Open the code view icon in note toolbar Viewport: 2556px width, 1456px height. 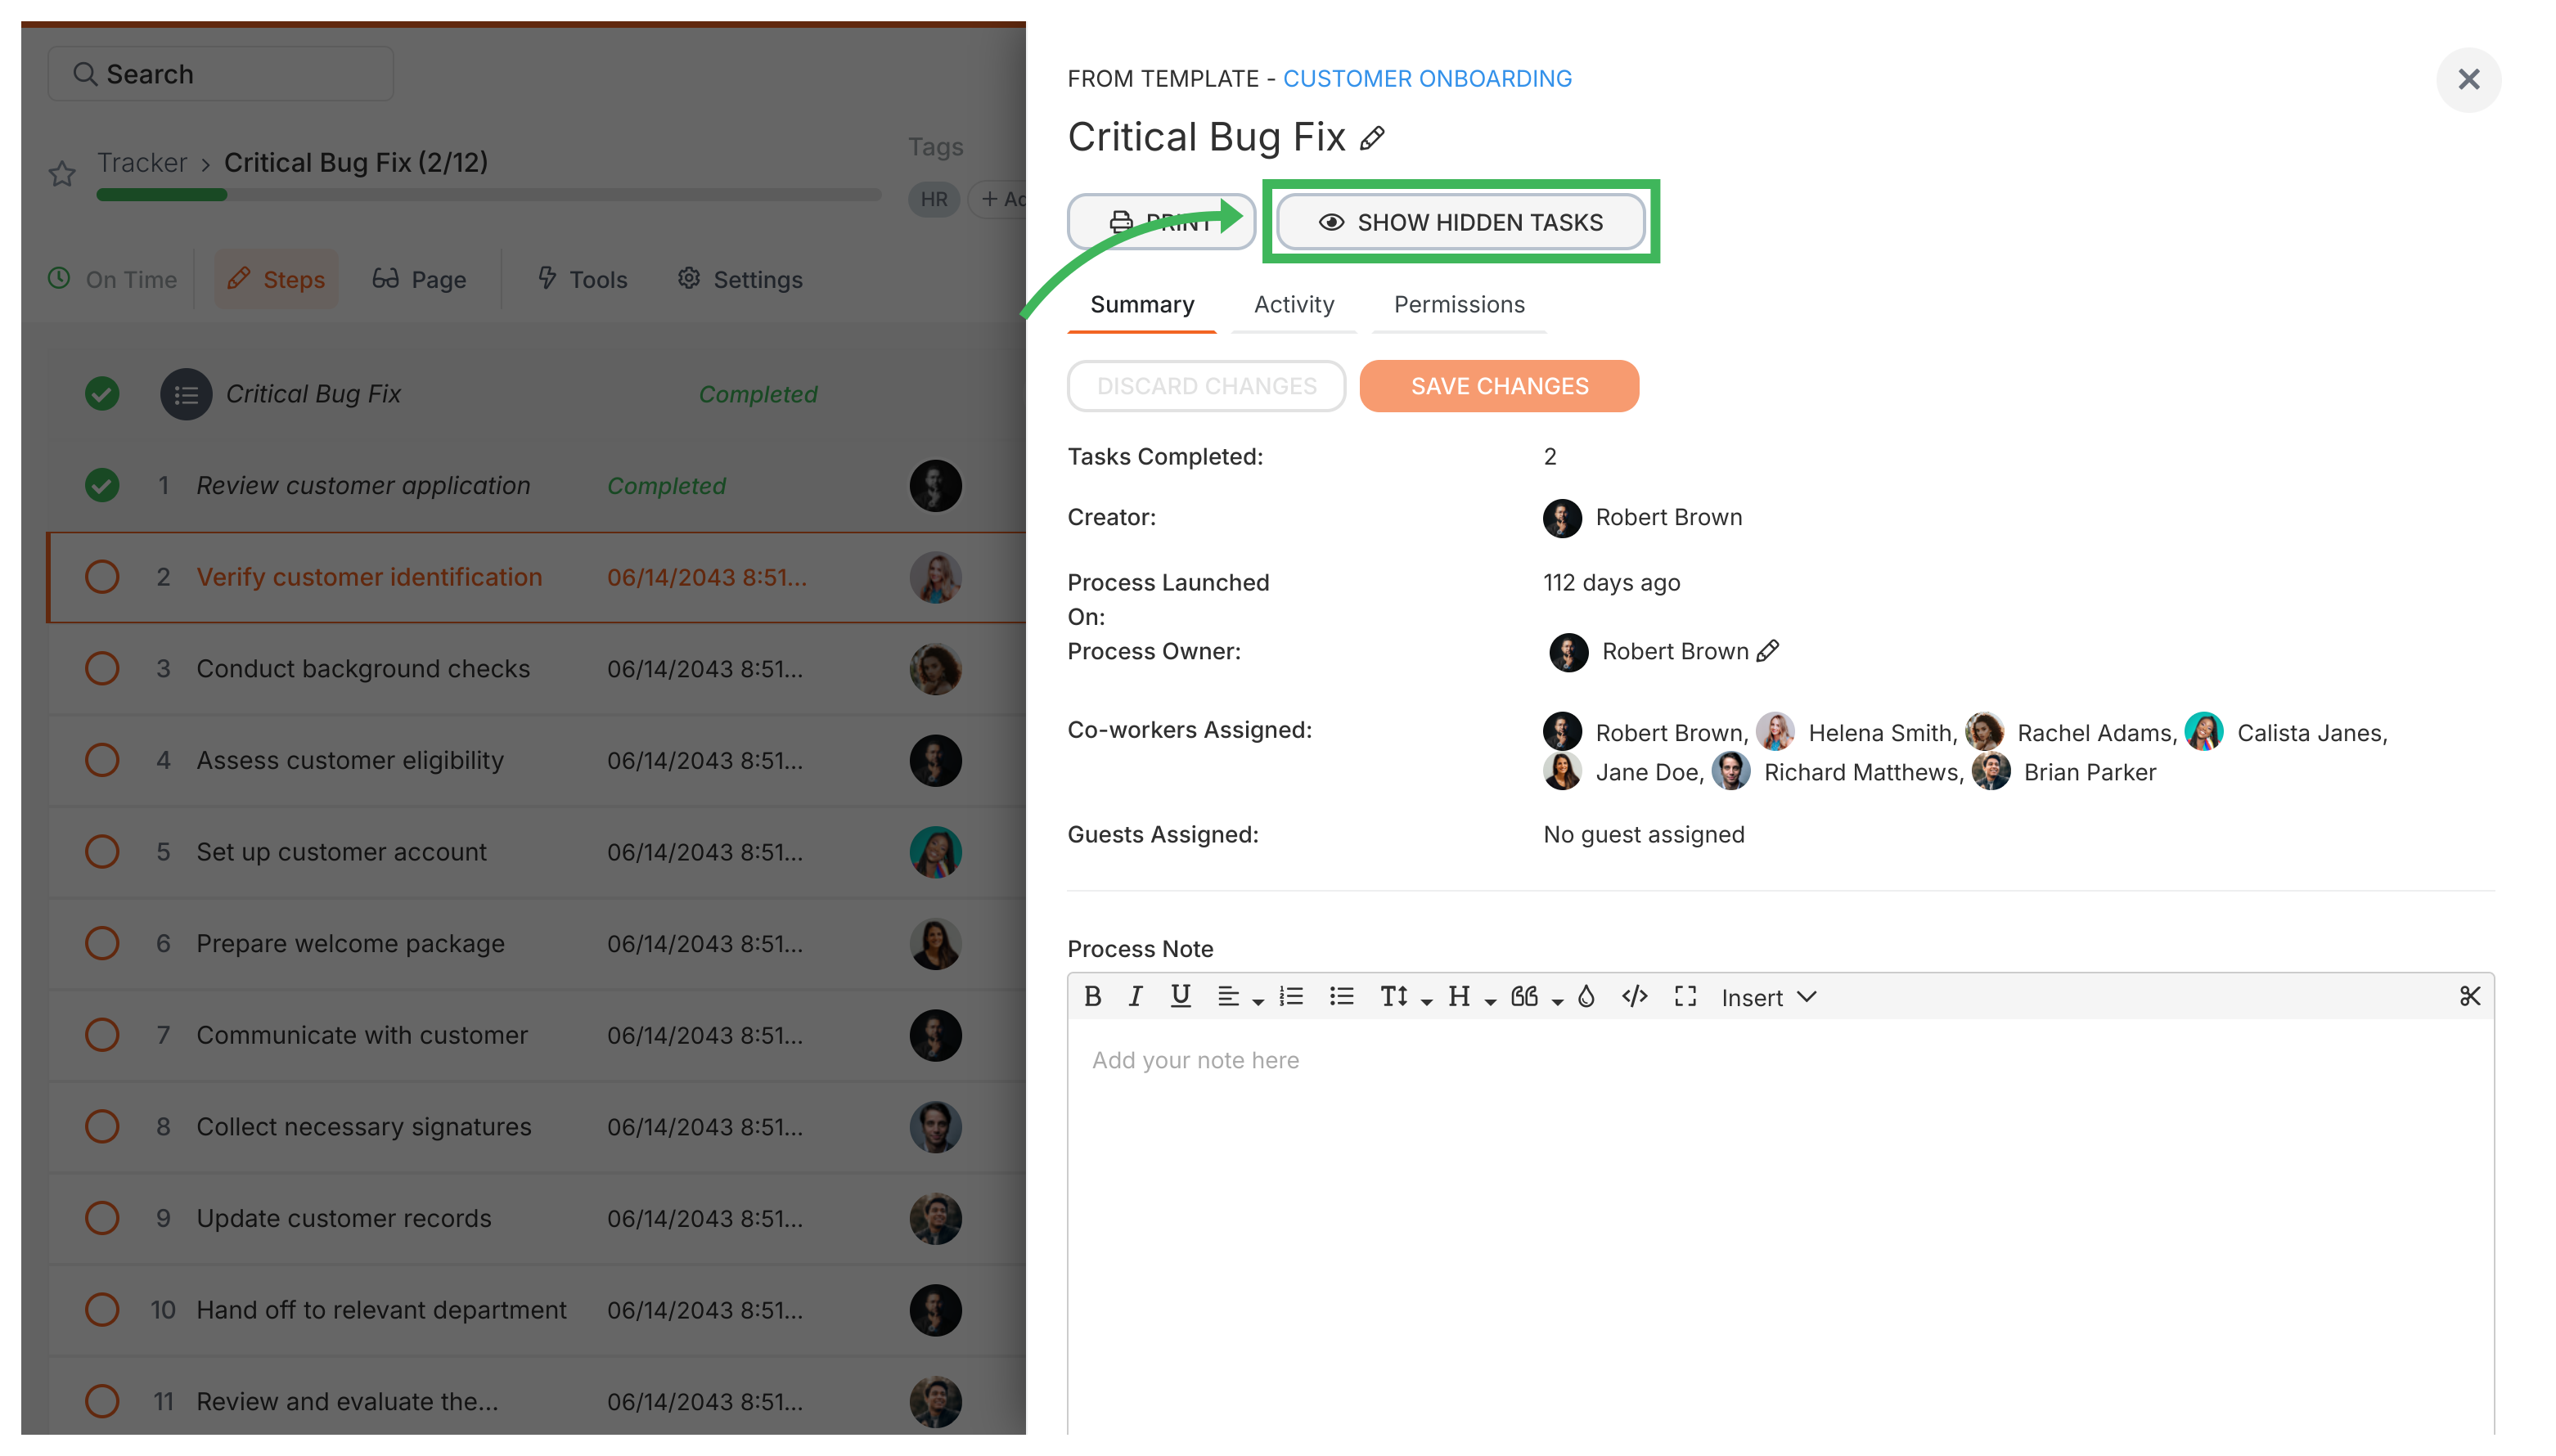(1635, 996)
